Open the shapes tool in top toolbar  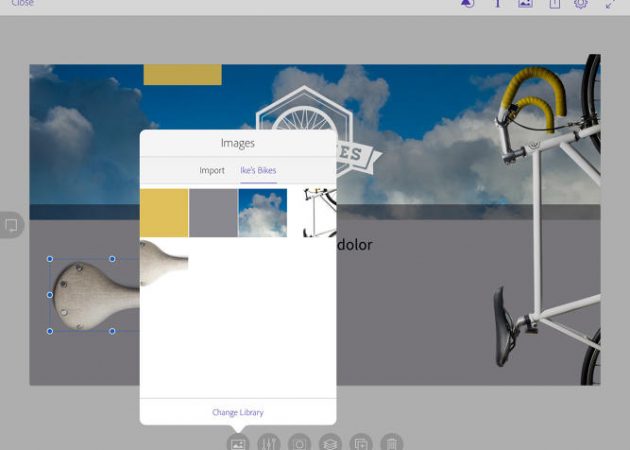point(467,4)
